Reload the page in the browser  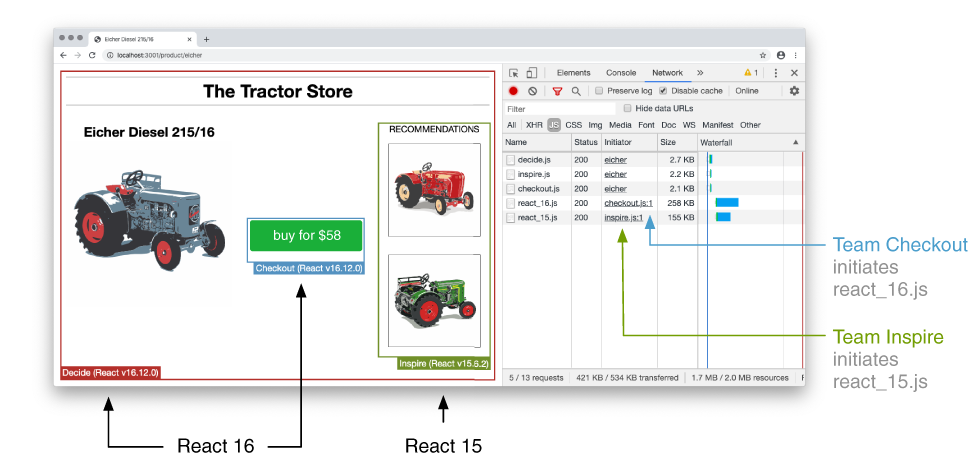[x=93, y=55]
